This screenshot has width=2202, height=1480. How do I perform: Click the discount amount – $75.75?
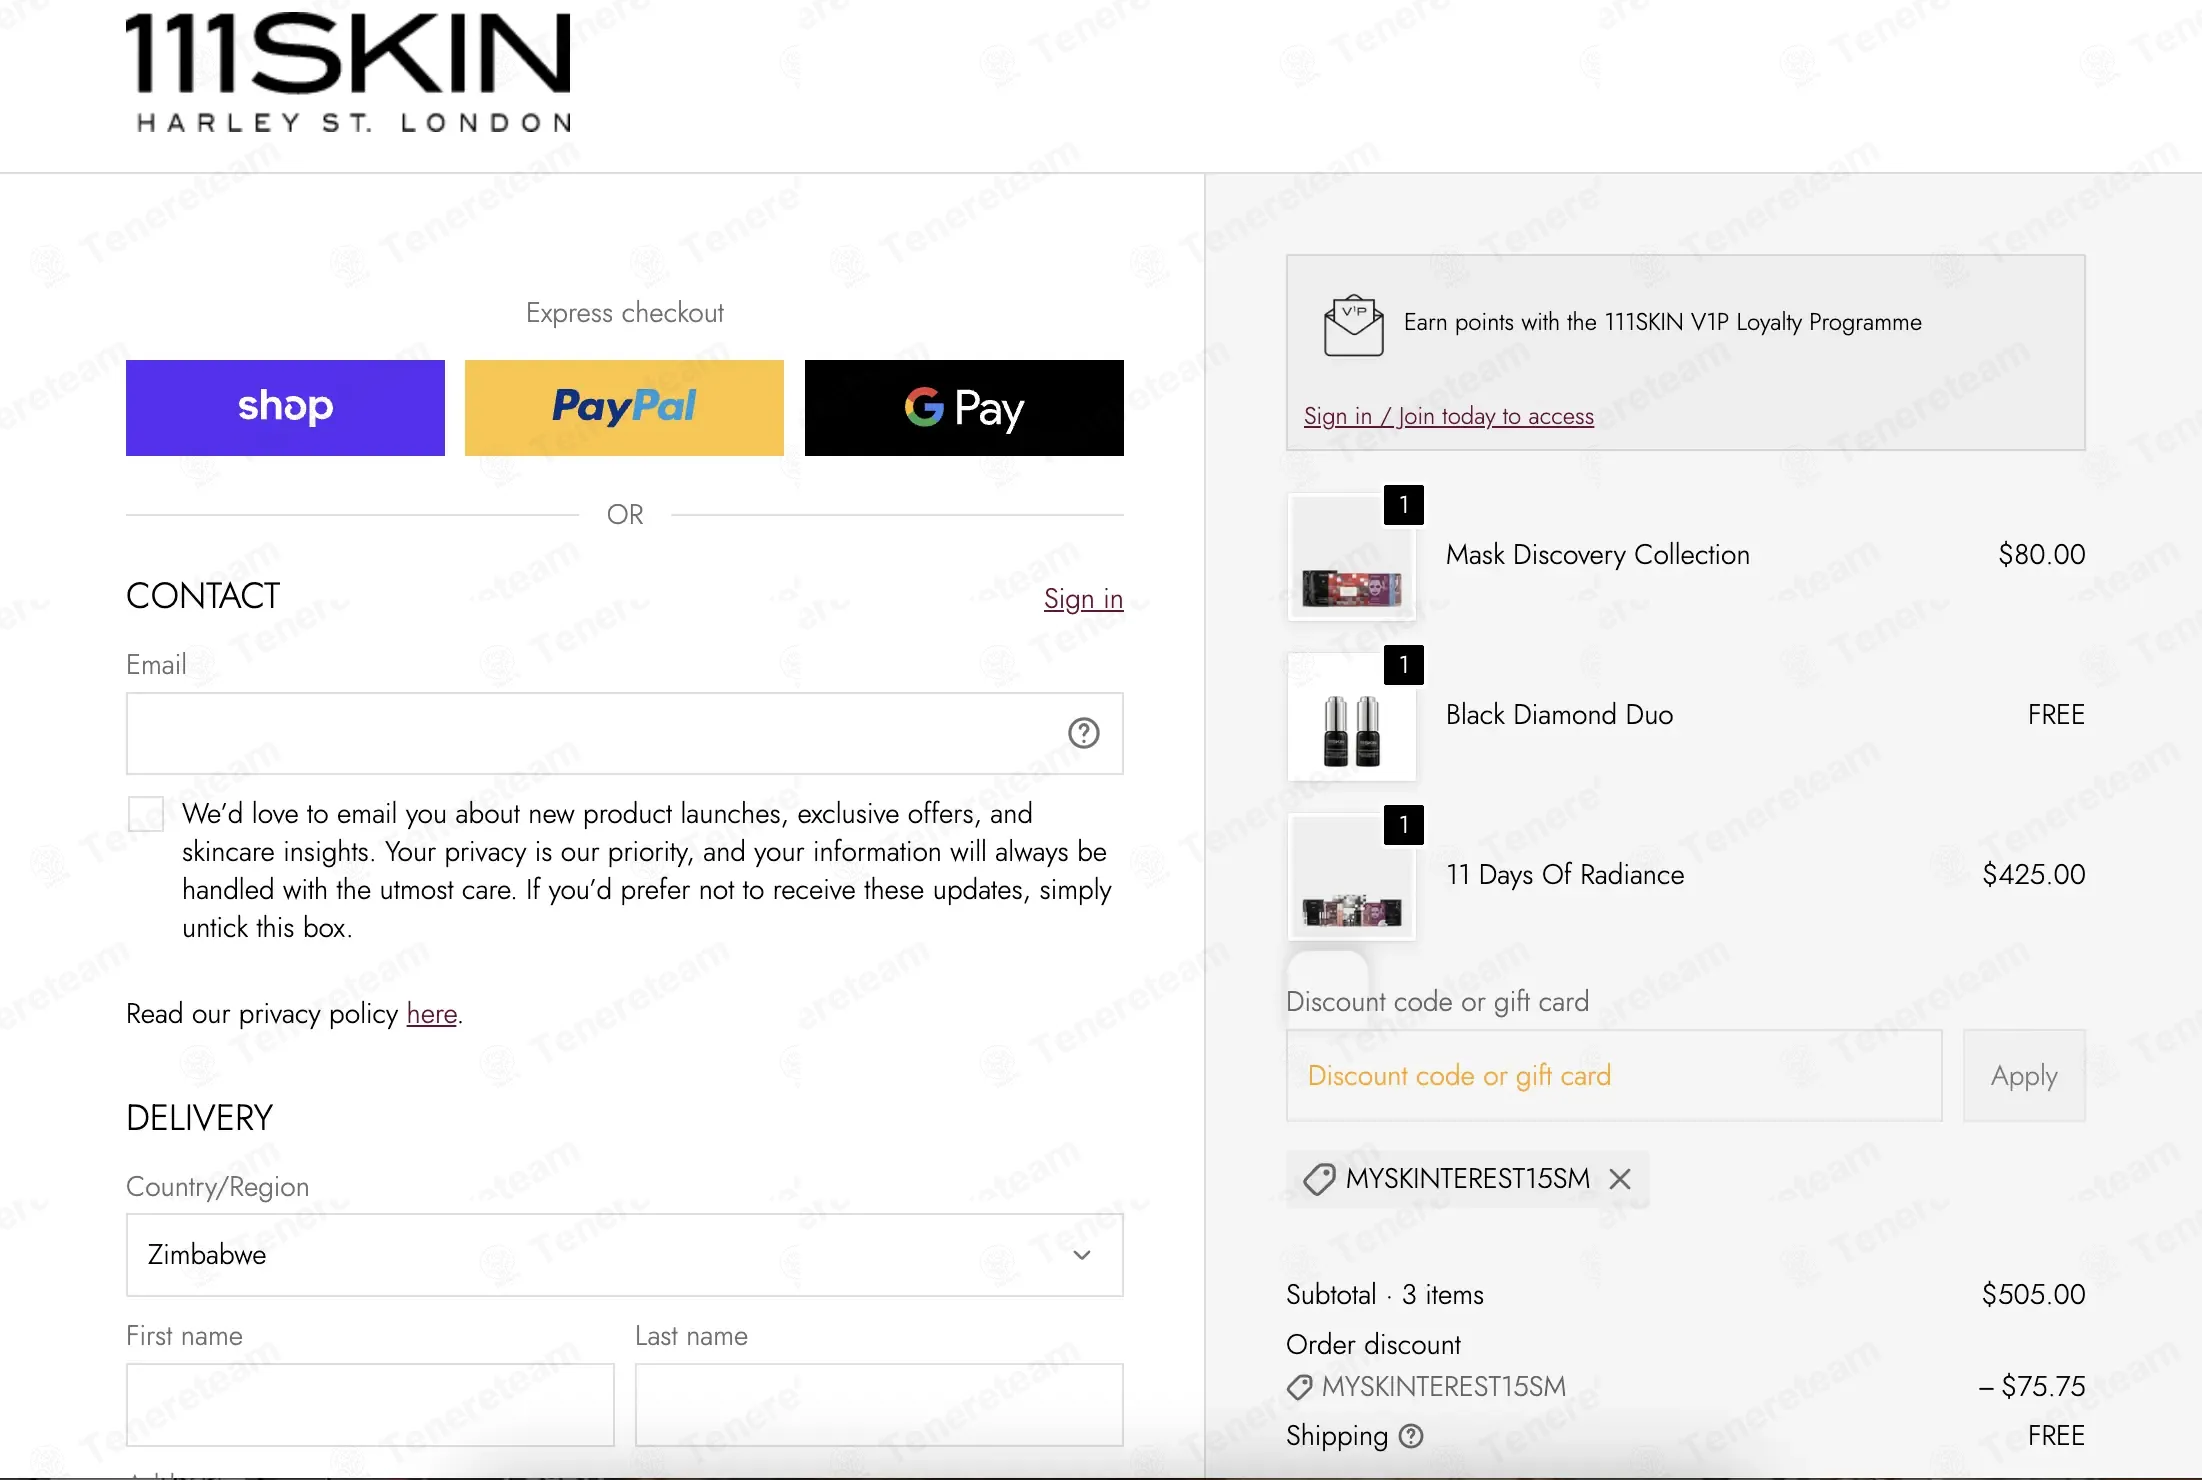2032,1387
